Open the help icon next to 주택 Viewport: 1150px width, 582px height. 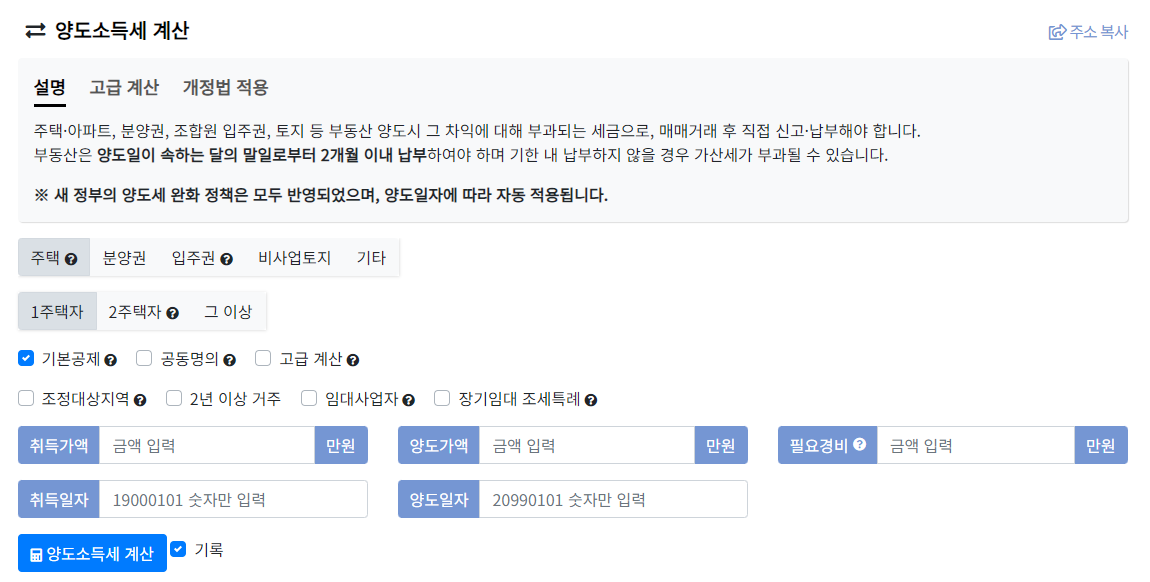point(73,257)
